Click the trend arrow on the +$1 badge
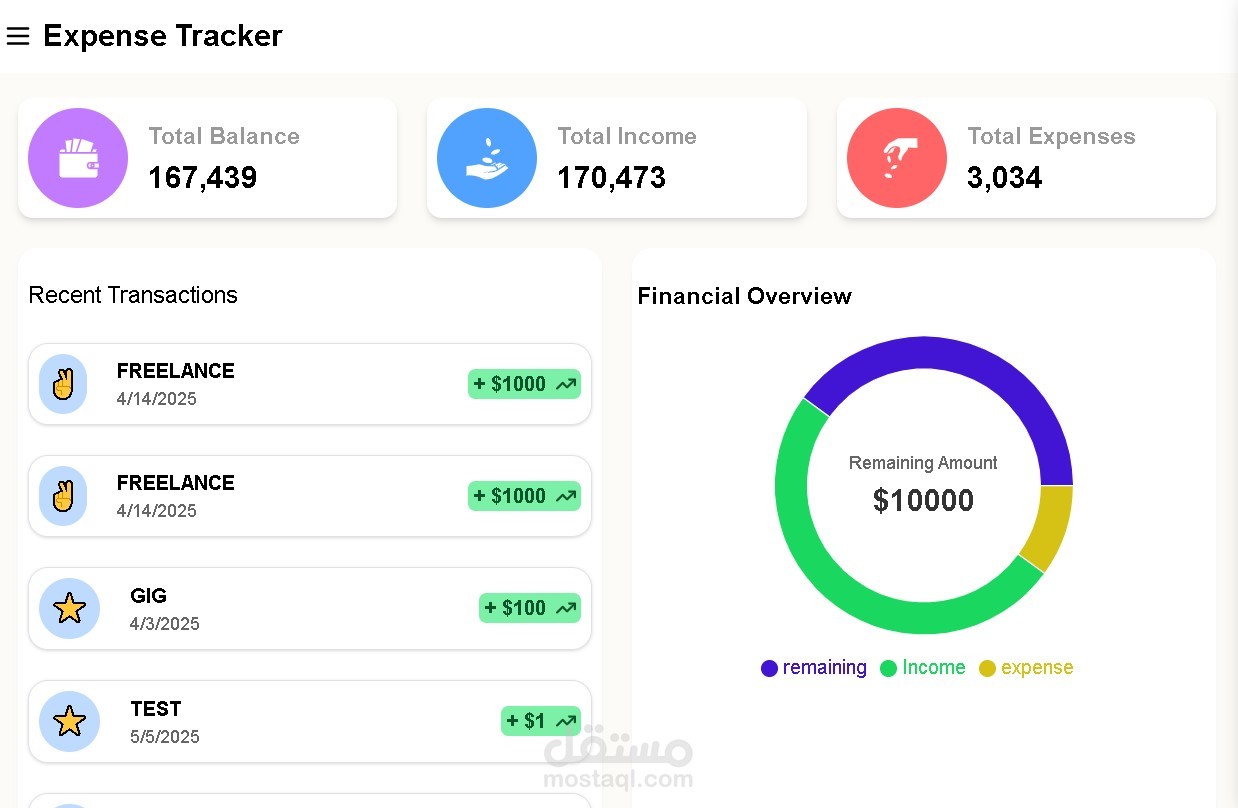Image resolution: width=1238 pixels, height=808 pixels. (x=566, y=721)
